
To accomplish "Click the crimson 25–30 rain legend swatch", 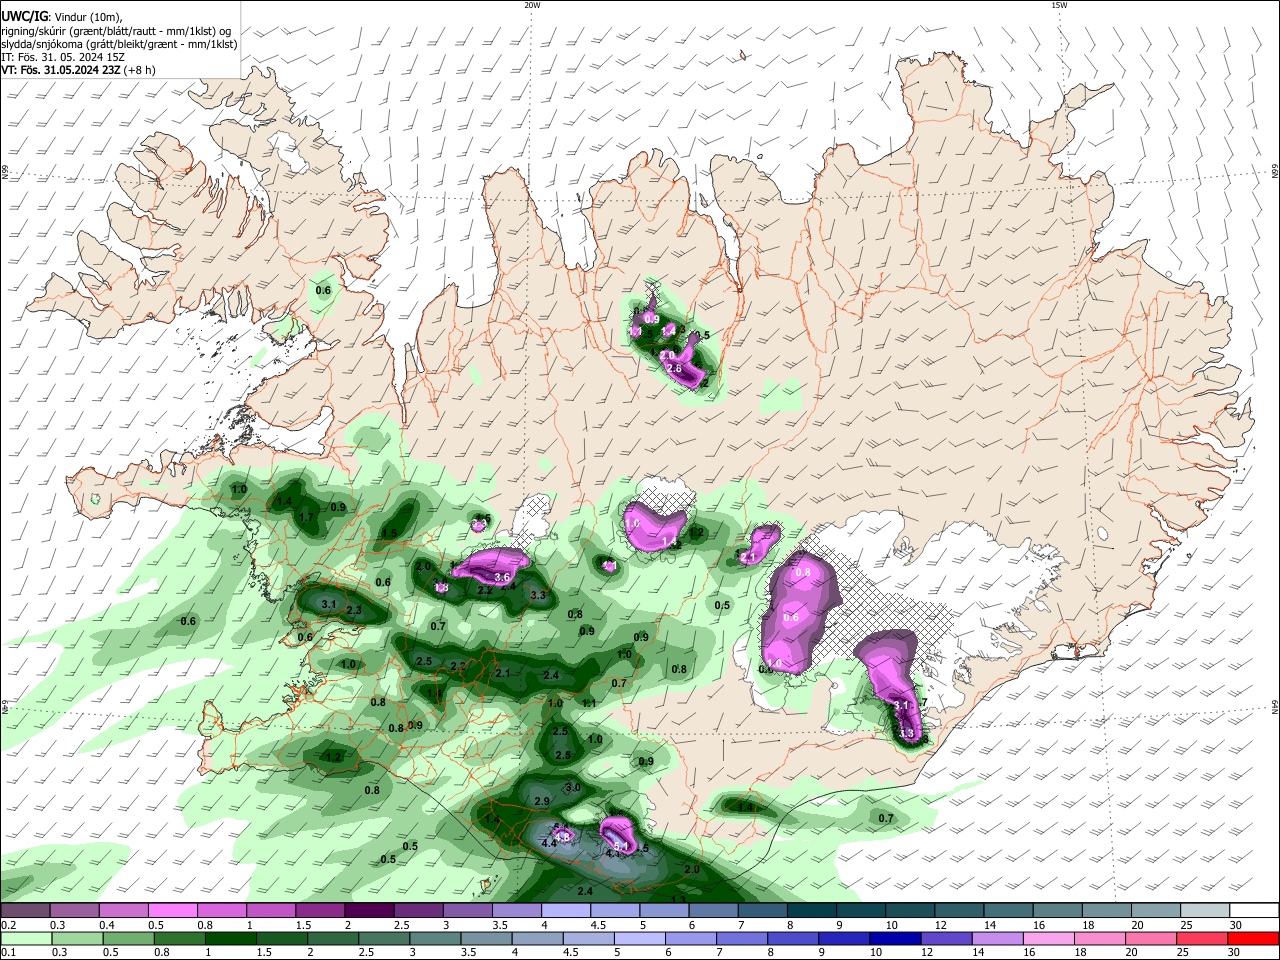I will pyautogui.click(x=1205, y=938).
